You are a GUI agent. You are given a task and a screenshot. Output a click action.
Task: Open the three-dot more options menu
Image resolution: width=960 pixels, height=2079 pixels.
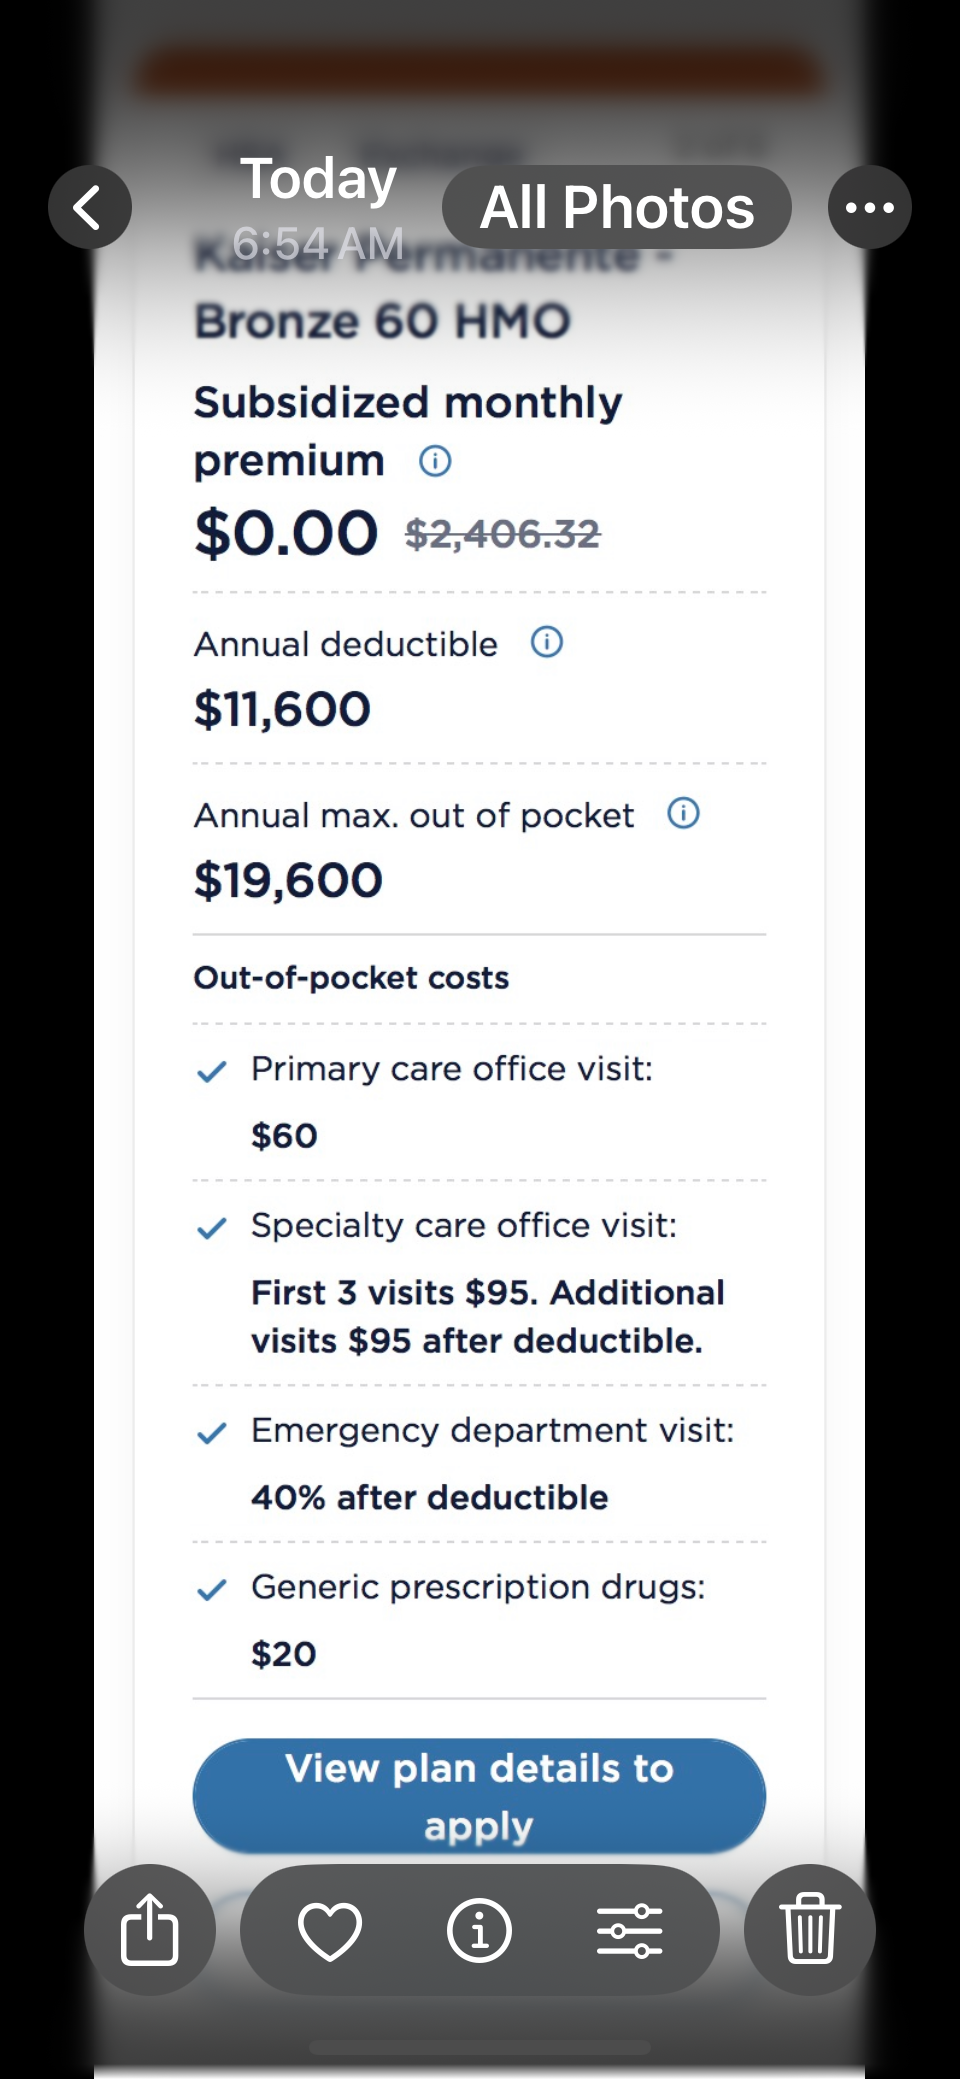coord(870,207)
